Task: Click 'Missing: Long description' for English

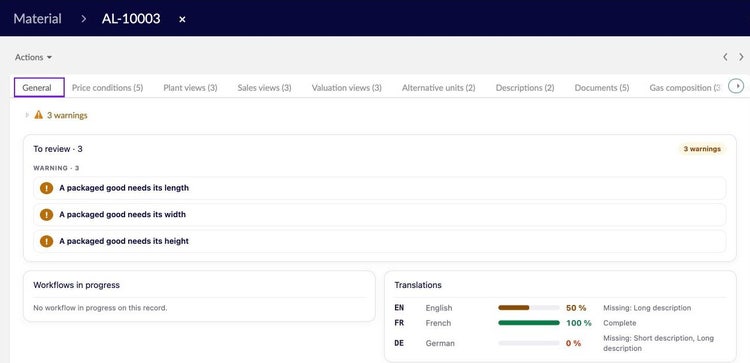Action: pyautogui.click(x=647, y=308)
